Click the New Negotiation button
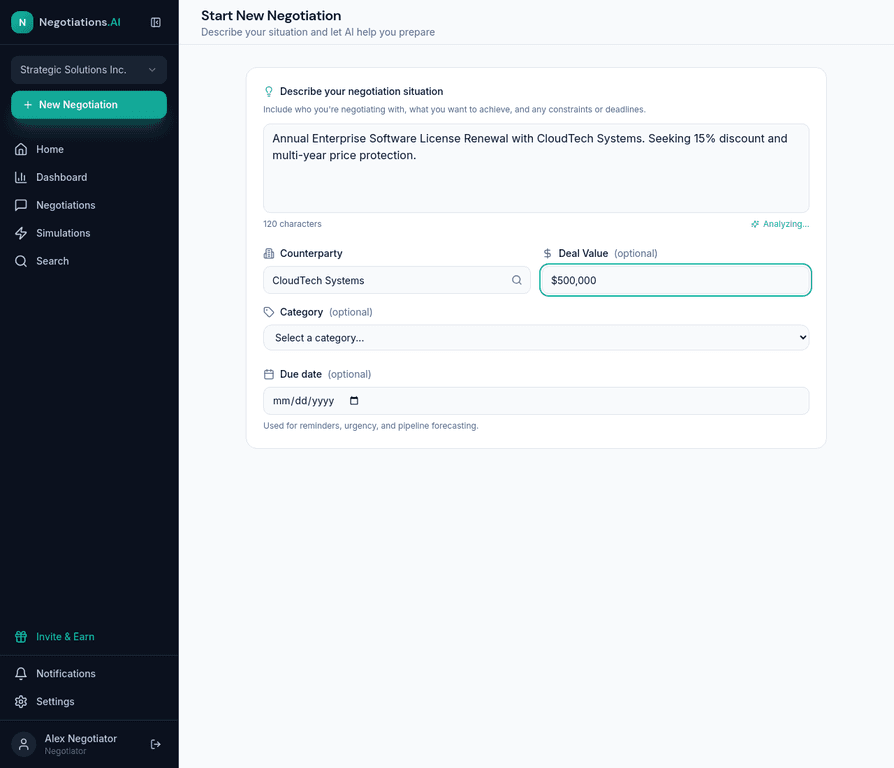 [x=88, y=104]
